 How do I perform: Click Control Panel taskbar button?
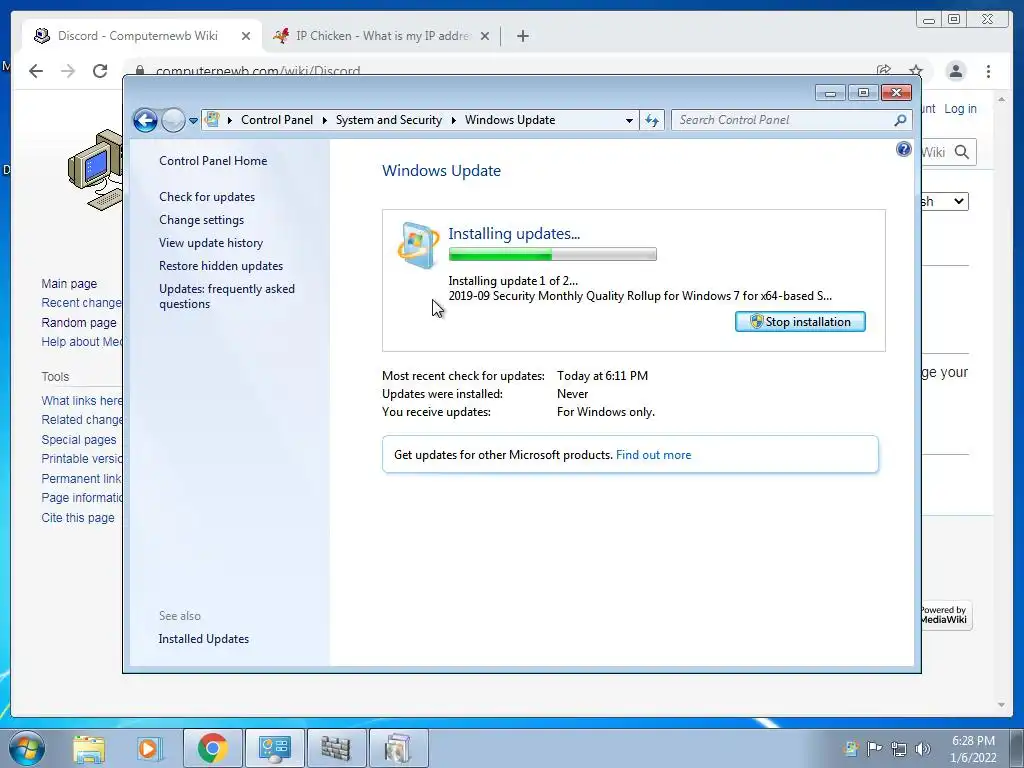(x=274, y=748)
